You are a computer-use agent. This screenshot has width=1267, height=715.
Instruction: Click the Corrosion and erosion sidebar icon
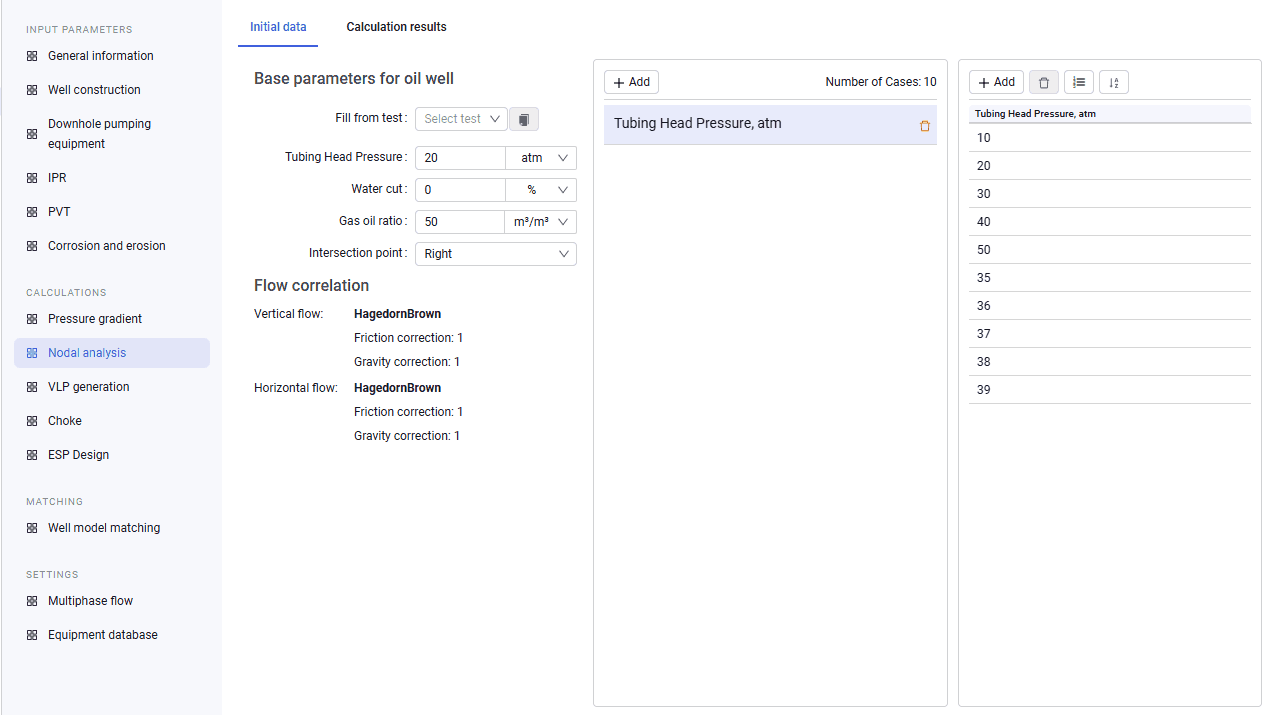tap(32, 246)
